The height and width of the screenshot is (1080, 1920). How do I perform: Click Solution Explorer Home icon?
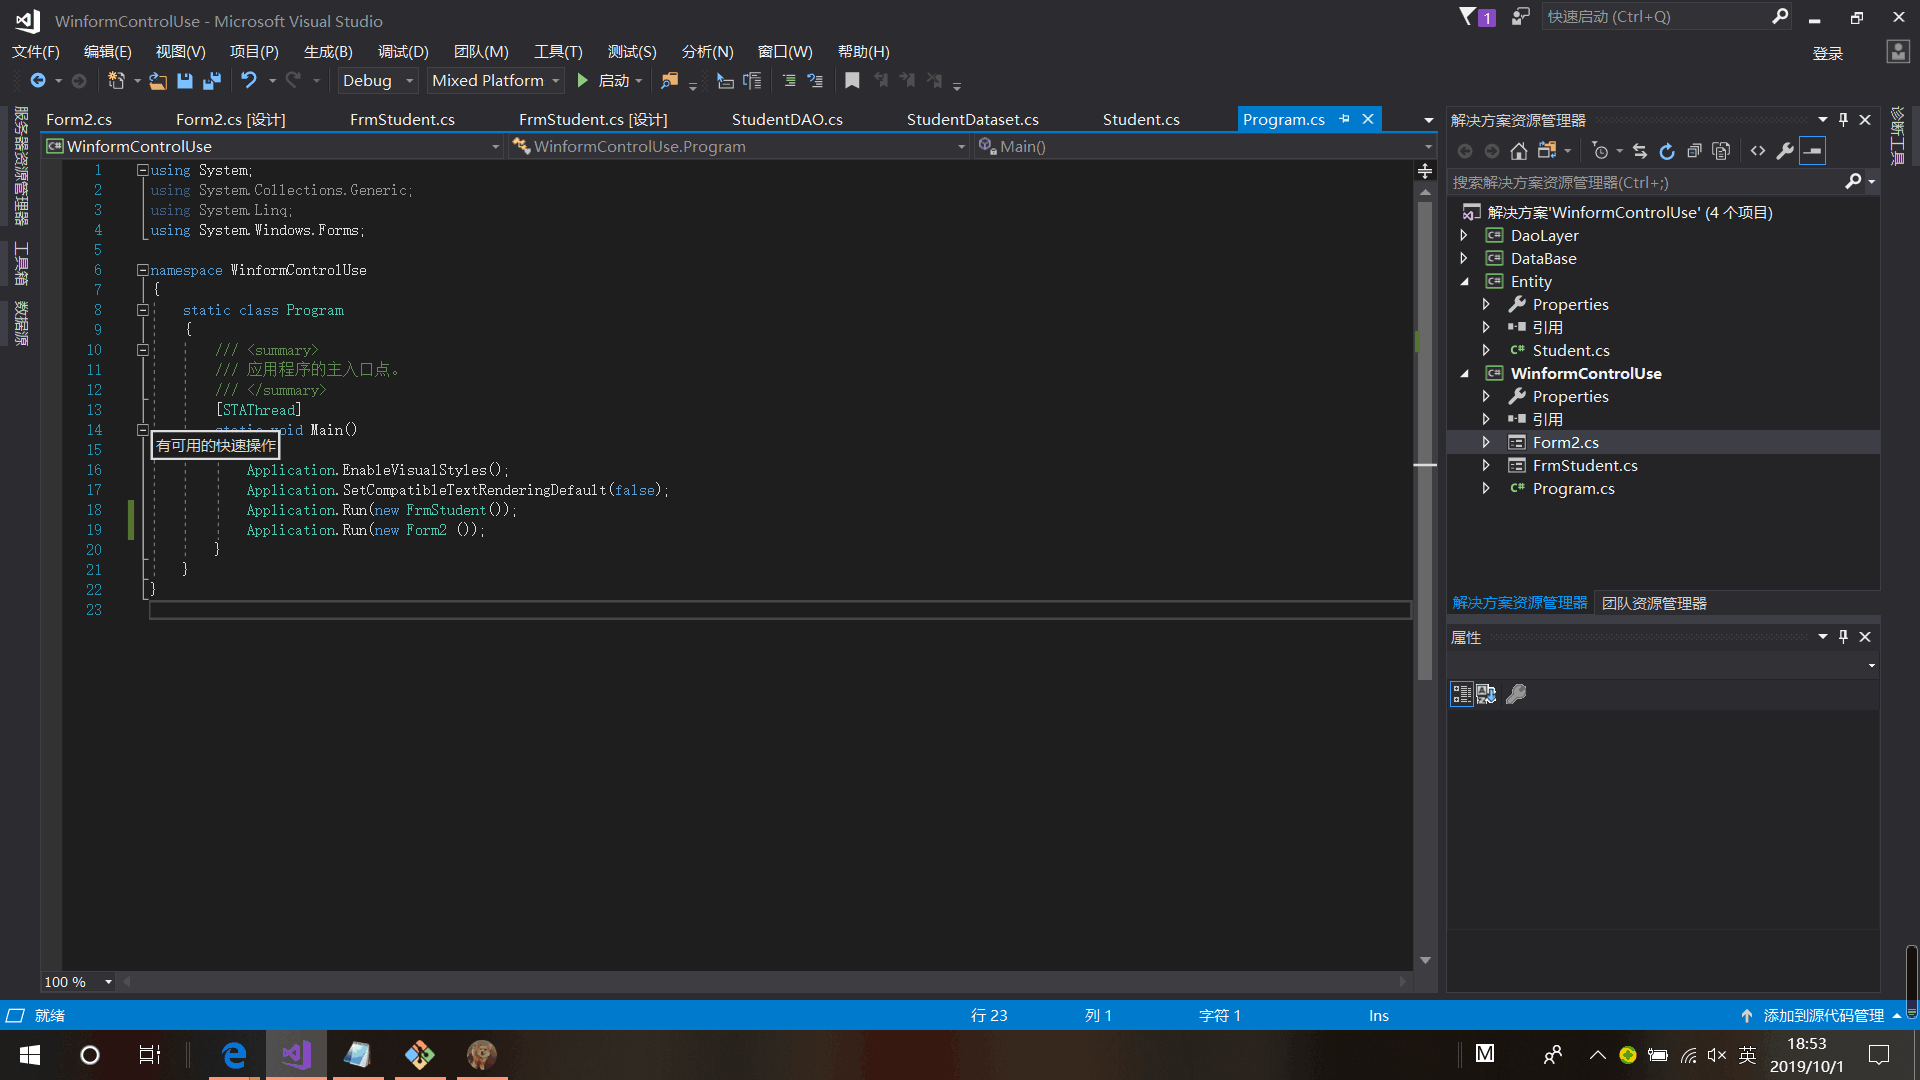1518,151
